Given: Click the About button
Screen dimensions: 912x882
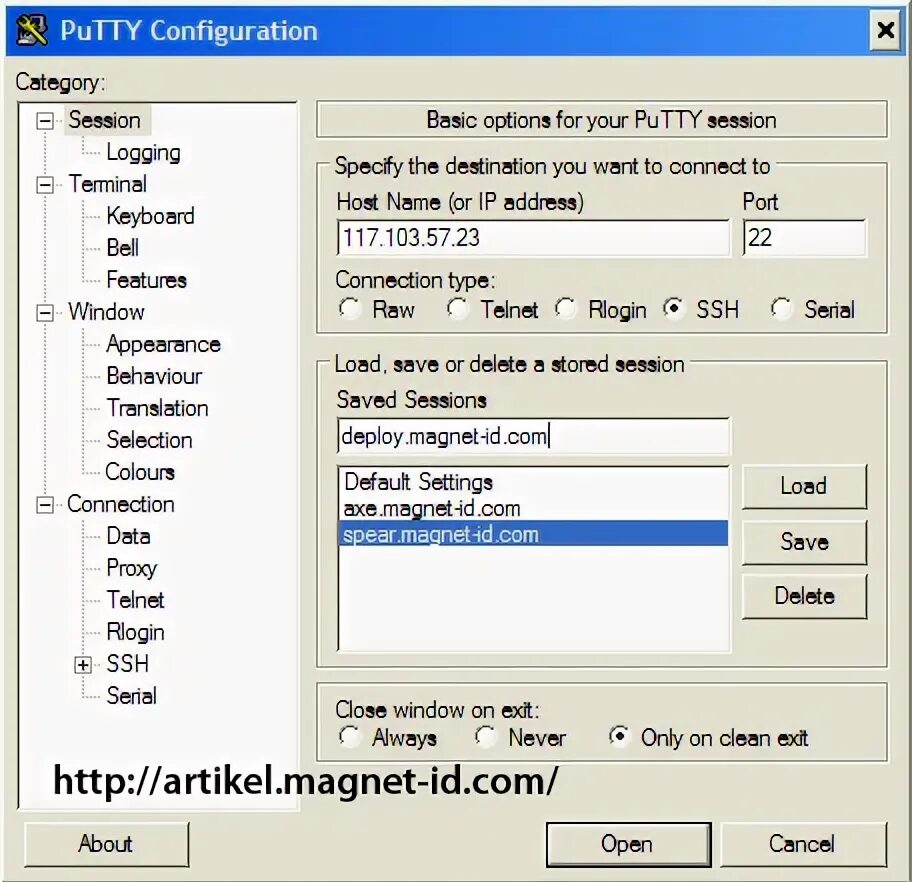Looking at the screenshot, I should pos(106,844).
